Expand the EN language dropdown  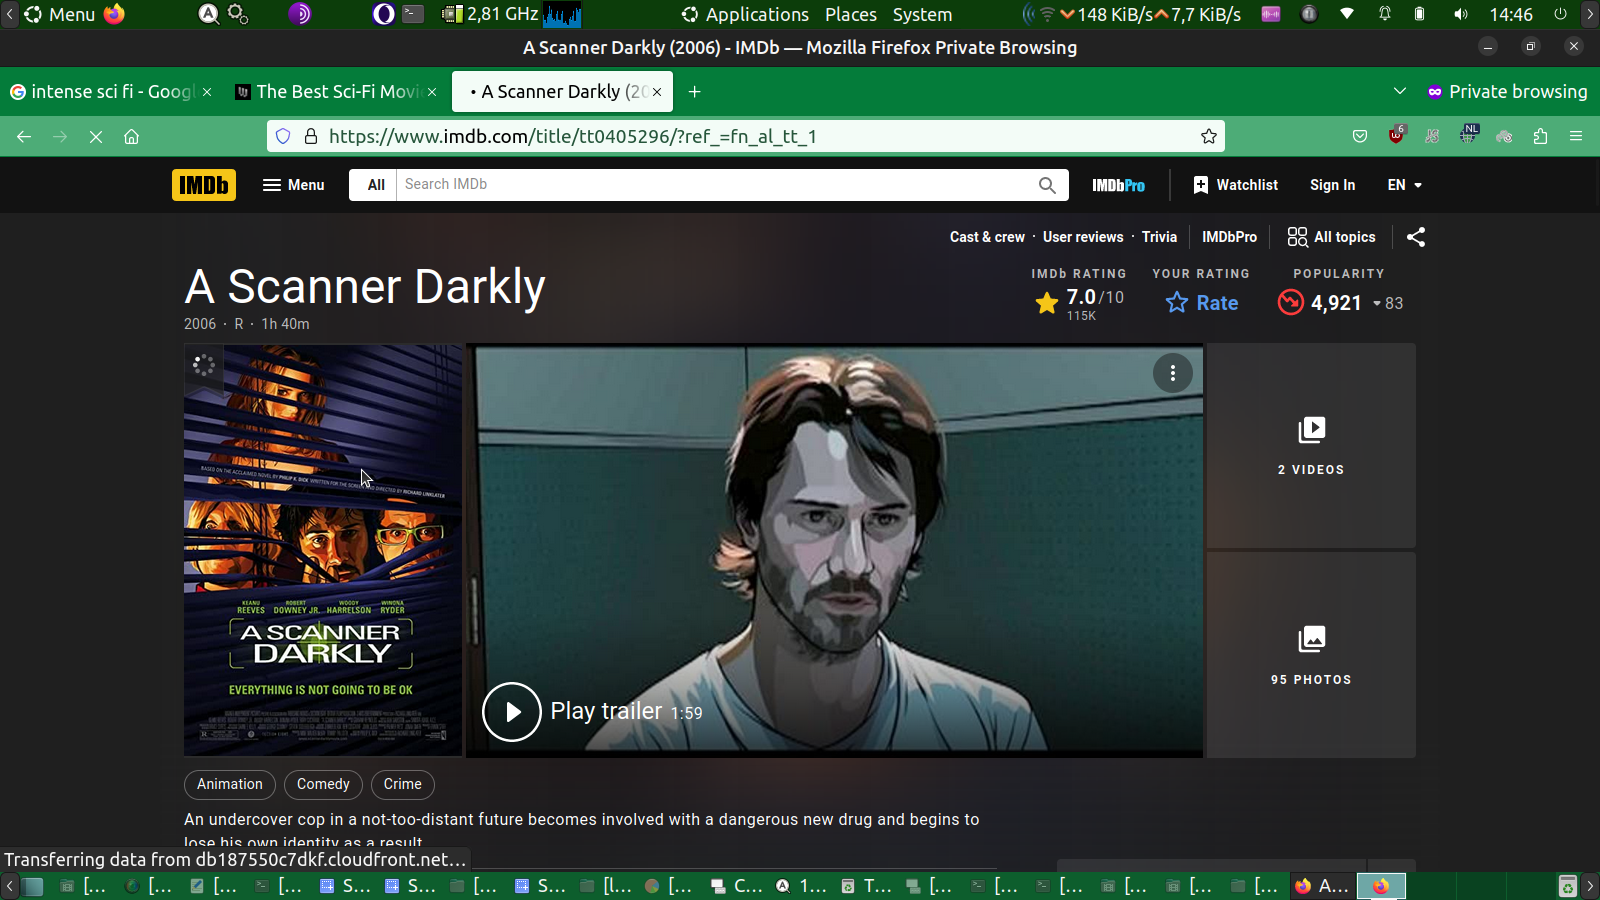pyautogui.click(x=1404, y=185)
